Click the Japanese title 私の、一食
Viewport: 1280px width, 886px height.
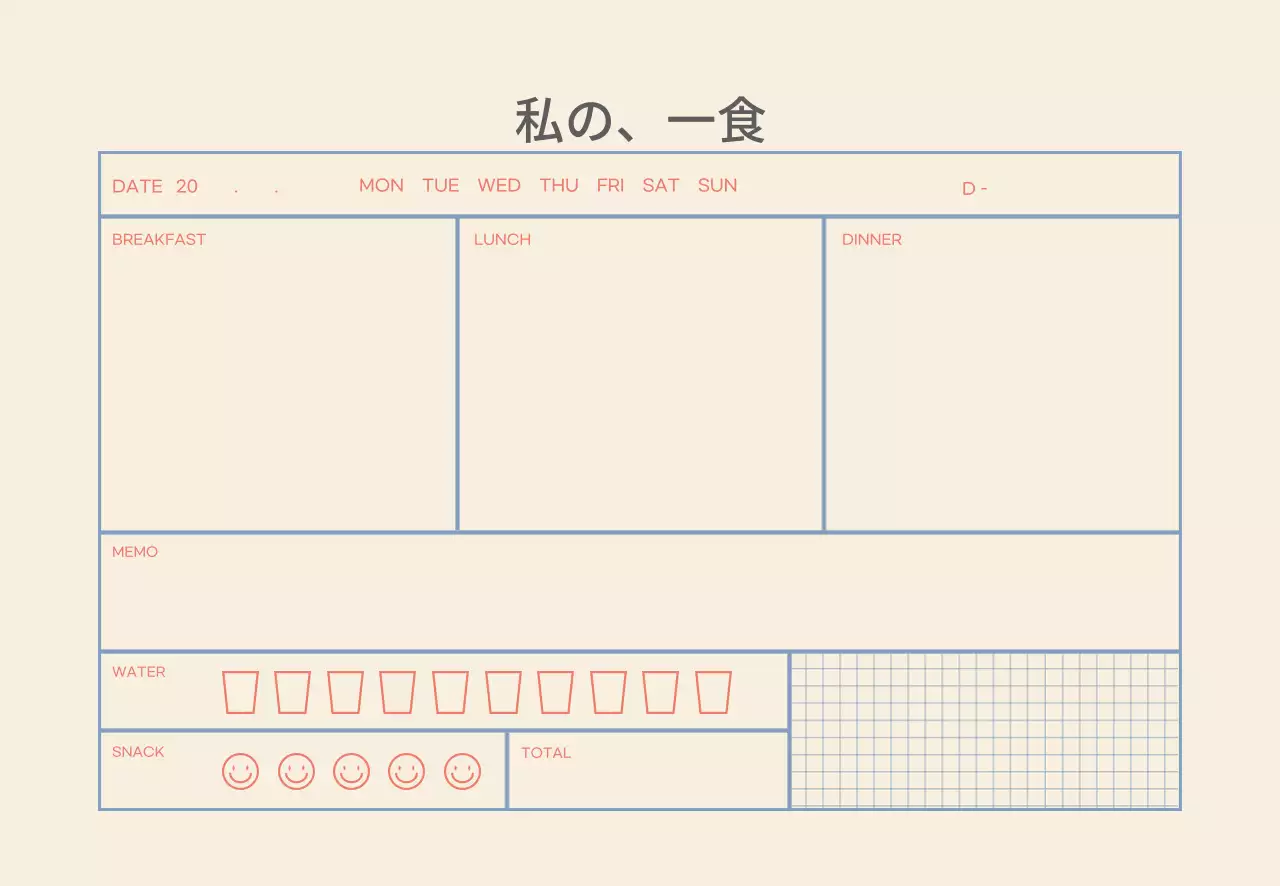coord(640,122)
